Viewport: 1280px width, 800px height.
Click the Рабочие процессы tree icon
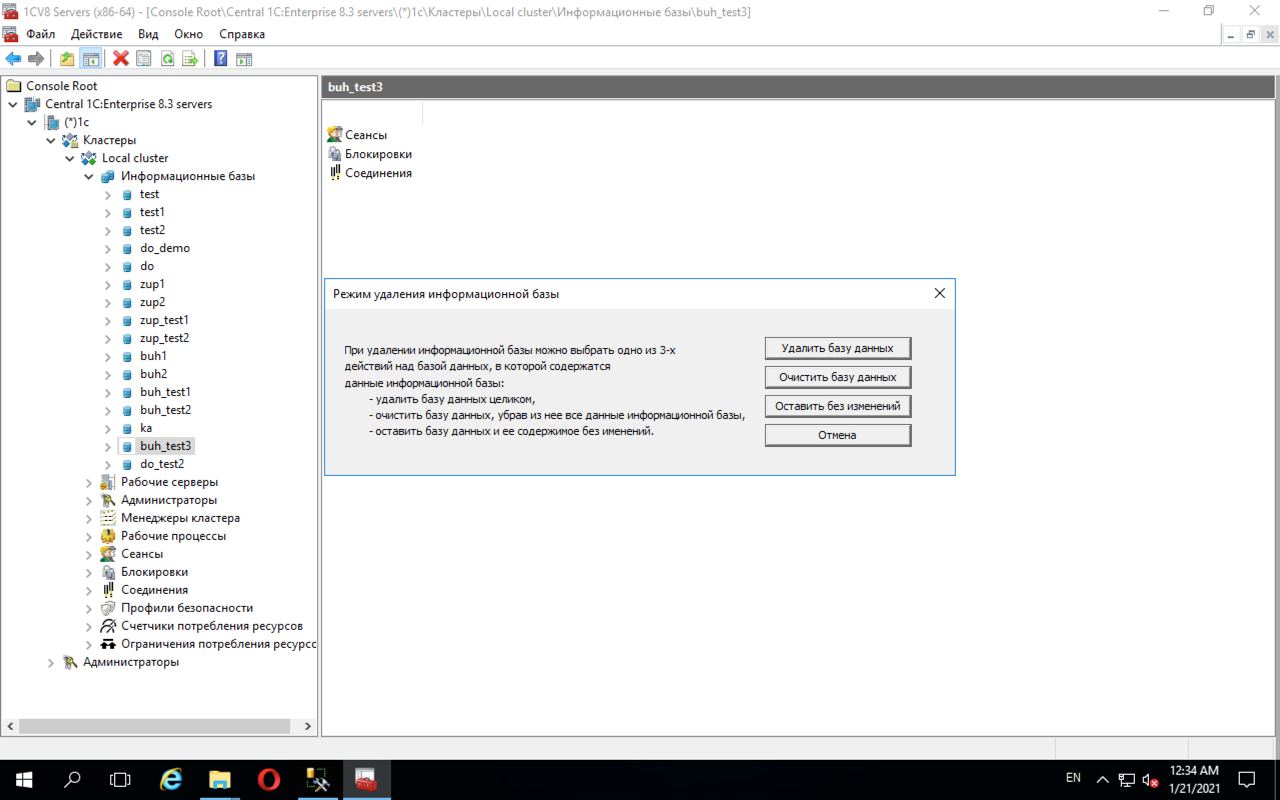(x=108, y=536)
